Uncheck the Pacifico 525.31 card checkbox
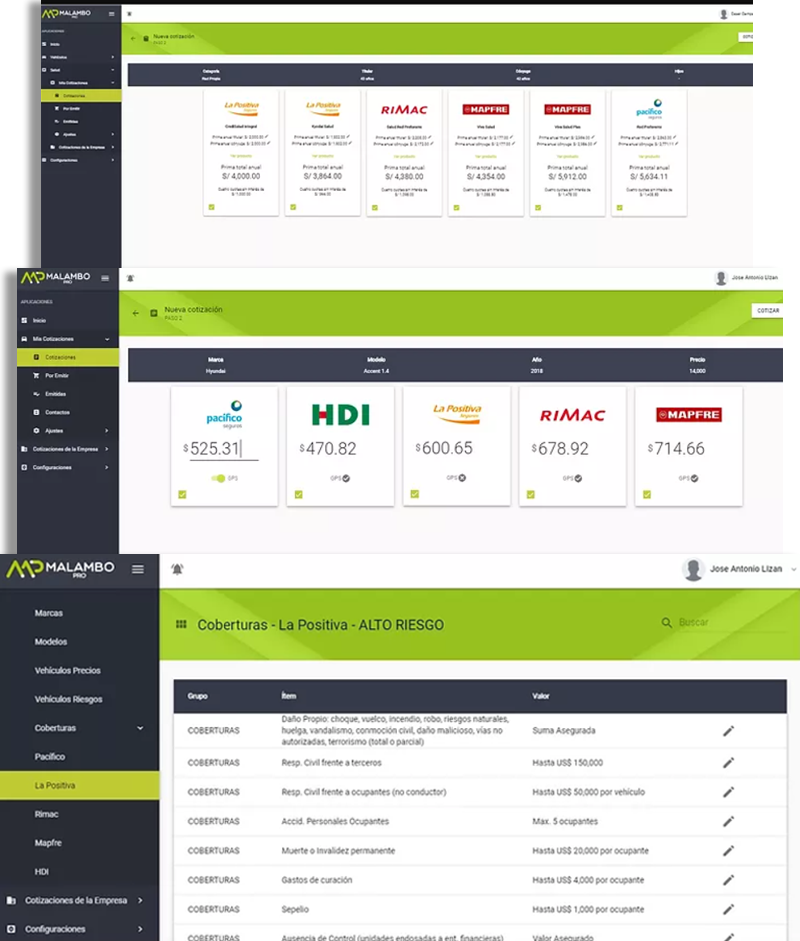 click(x=182, y=495)
